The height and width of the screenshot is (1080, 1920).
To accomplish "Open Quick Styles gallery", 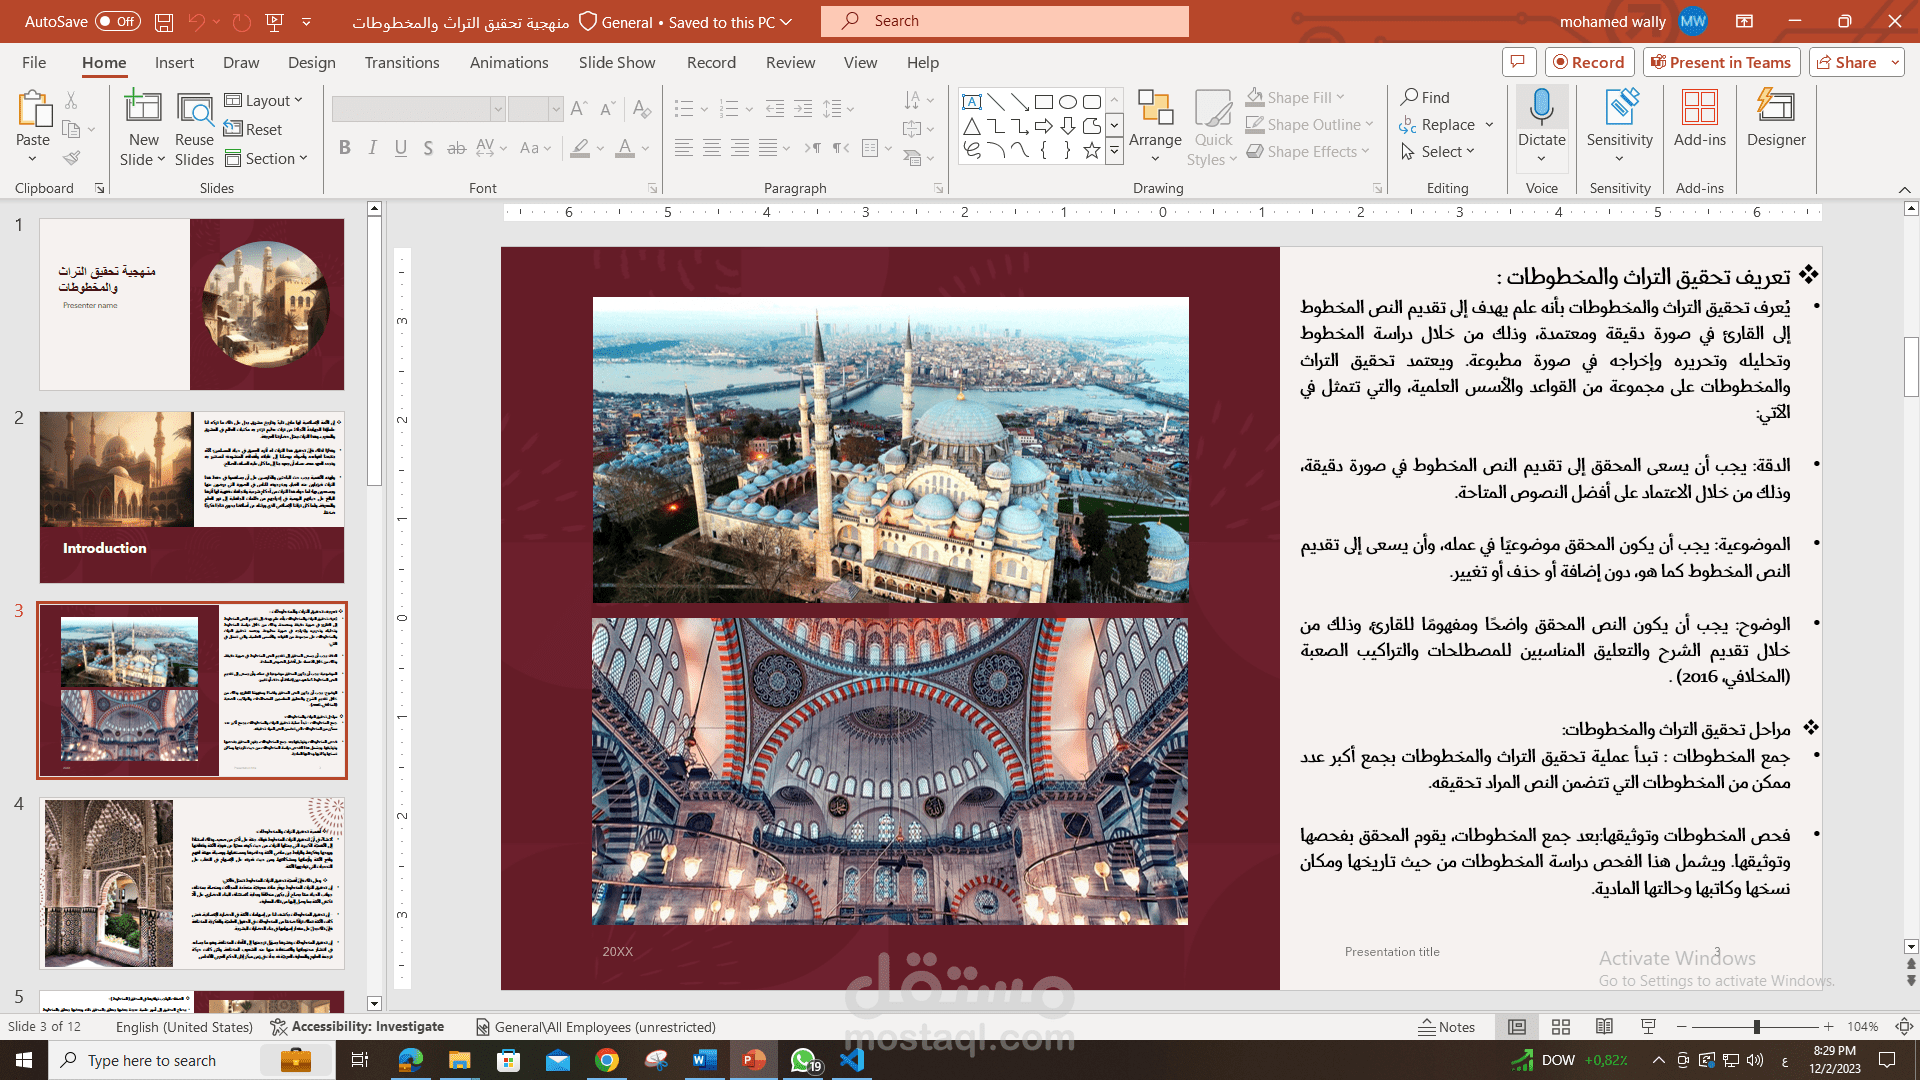I will (x=1213, y=128).
